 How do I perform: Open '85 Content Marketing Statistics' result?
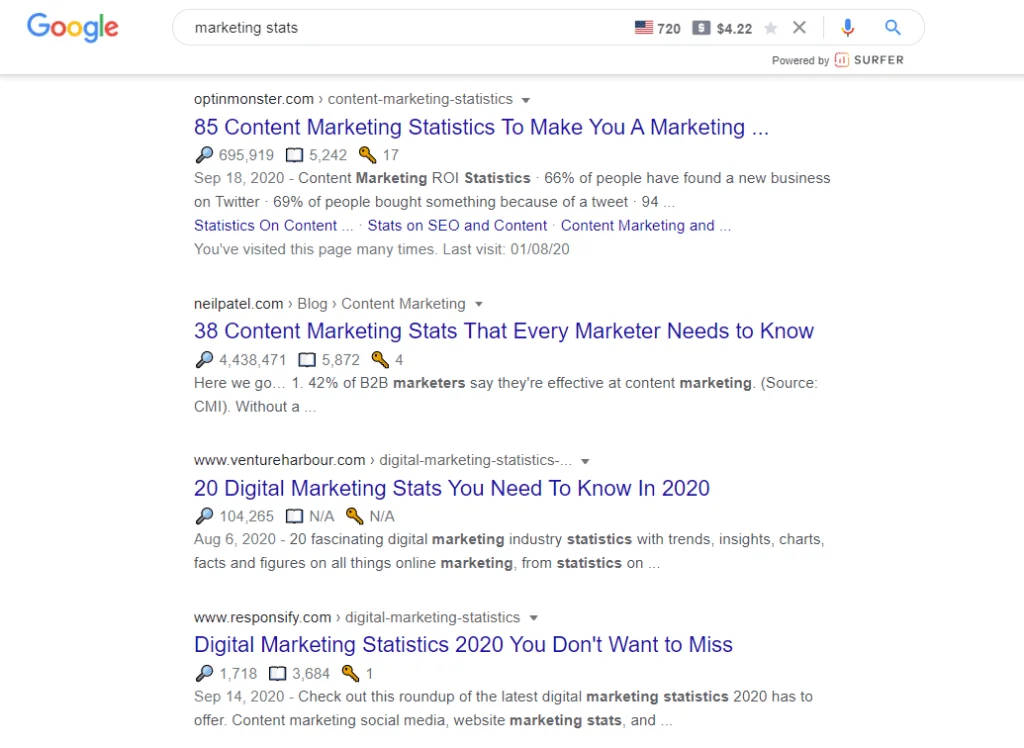(x=481, y=127)
